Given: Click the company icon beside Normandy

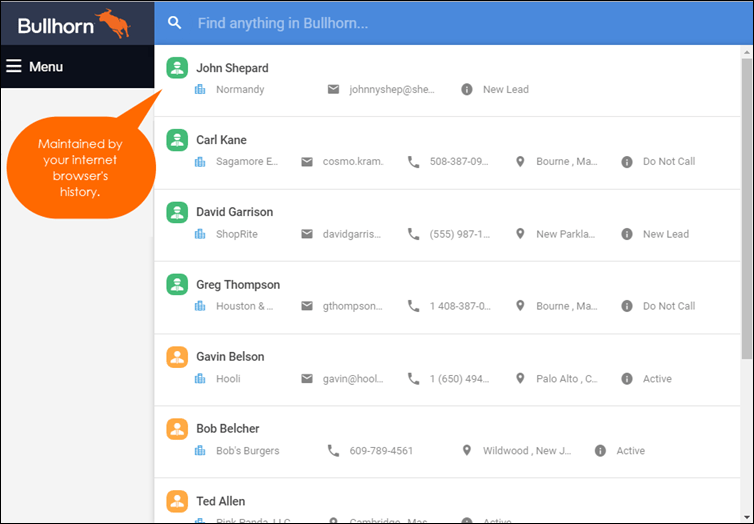Looking at the screenshot, I should [x=200, y=89].
